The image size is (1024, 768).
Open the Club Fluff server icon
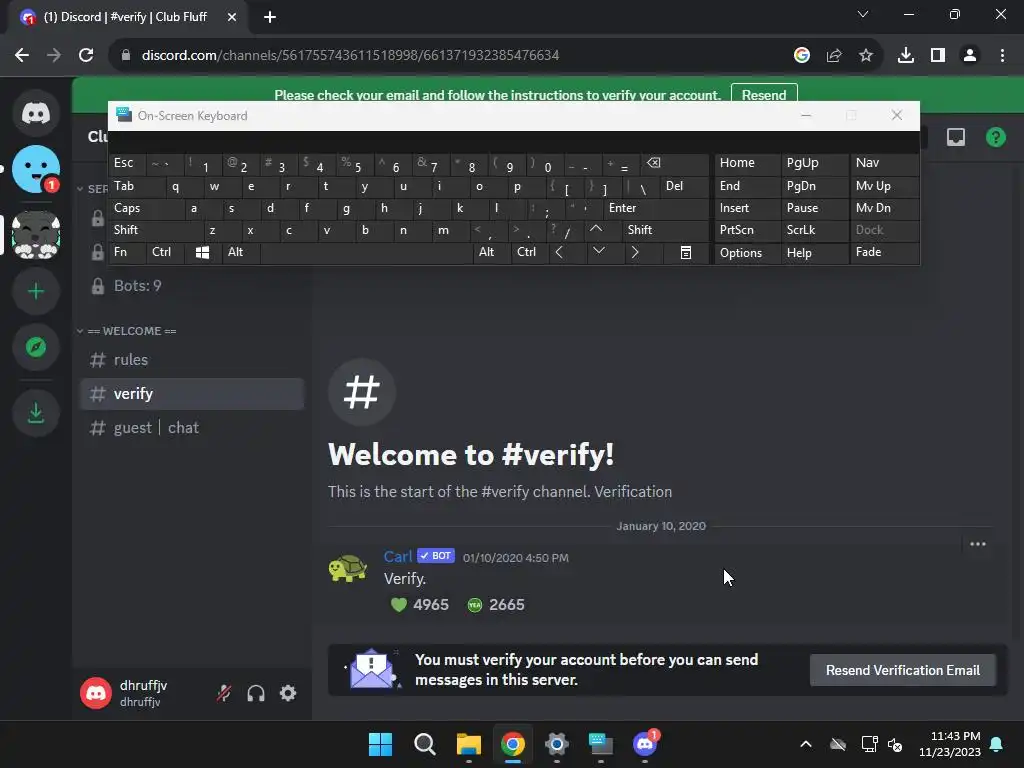pos(36,234)
